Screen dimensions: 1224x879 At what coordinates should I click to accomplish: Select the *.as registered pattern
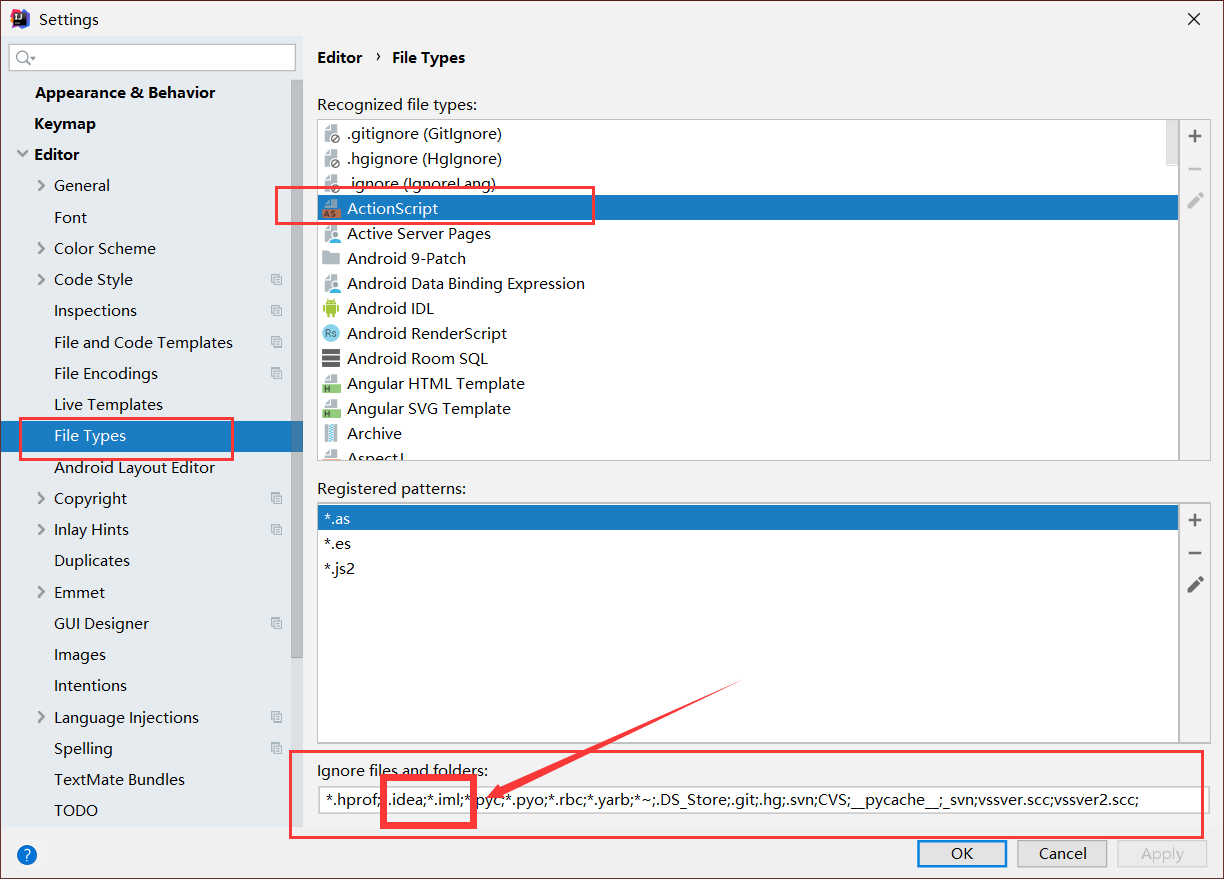tap(748, 519)
